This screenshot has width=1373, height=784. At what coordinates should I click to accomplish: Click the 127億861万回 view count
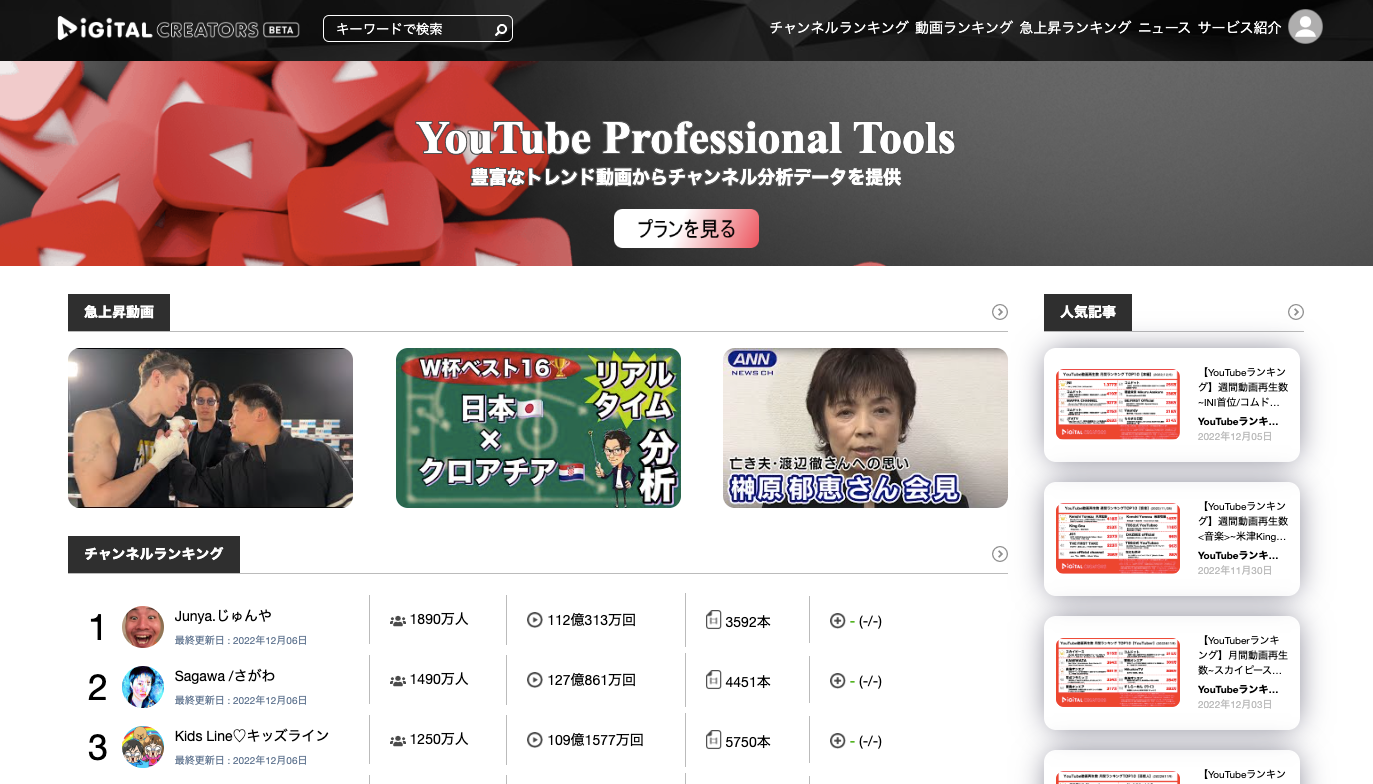(592, 680)
